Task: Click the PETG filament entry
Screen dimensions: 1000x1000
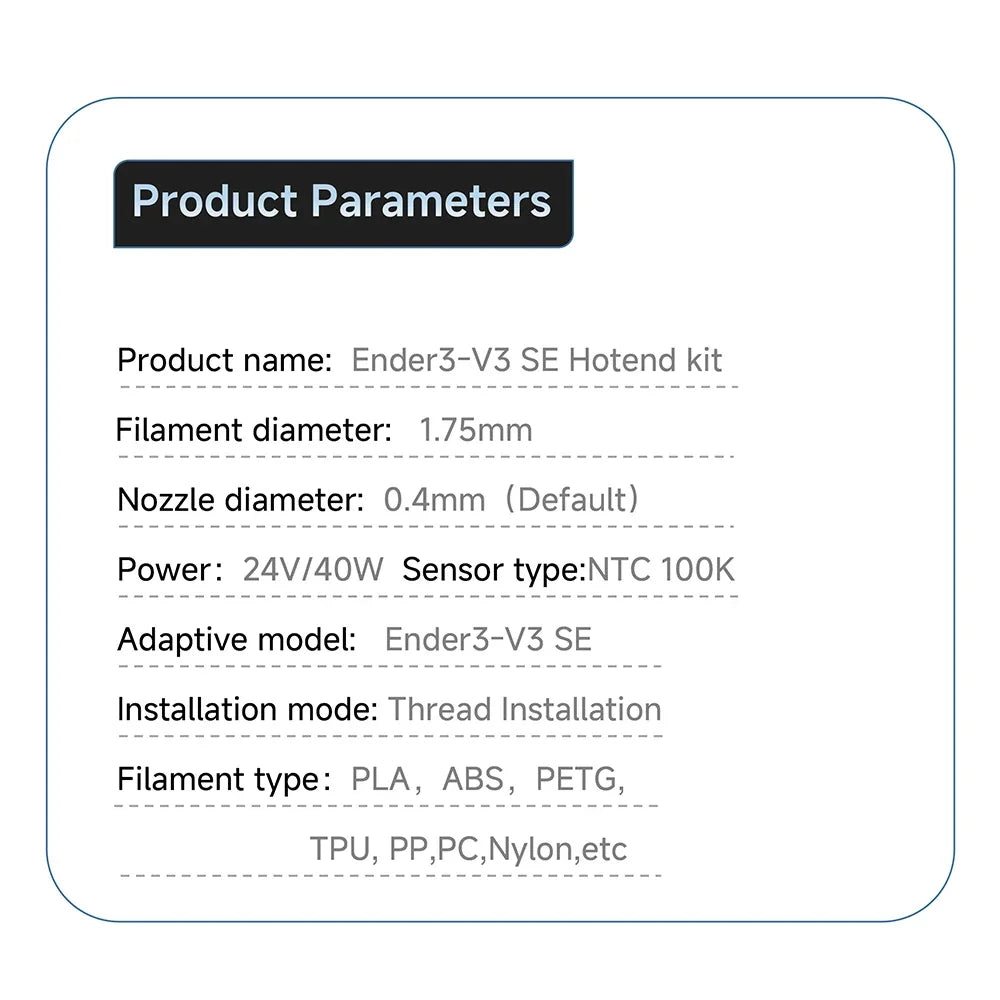Action: point(577,779)
